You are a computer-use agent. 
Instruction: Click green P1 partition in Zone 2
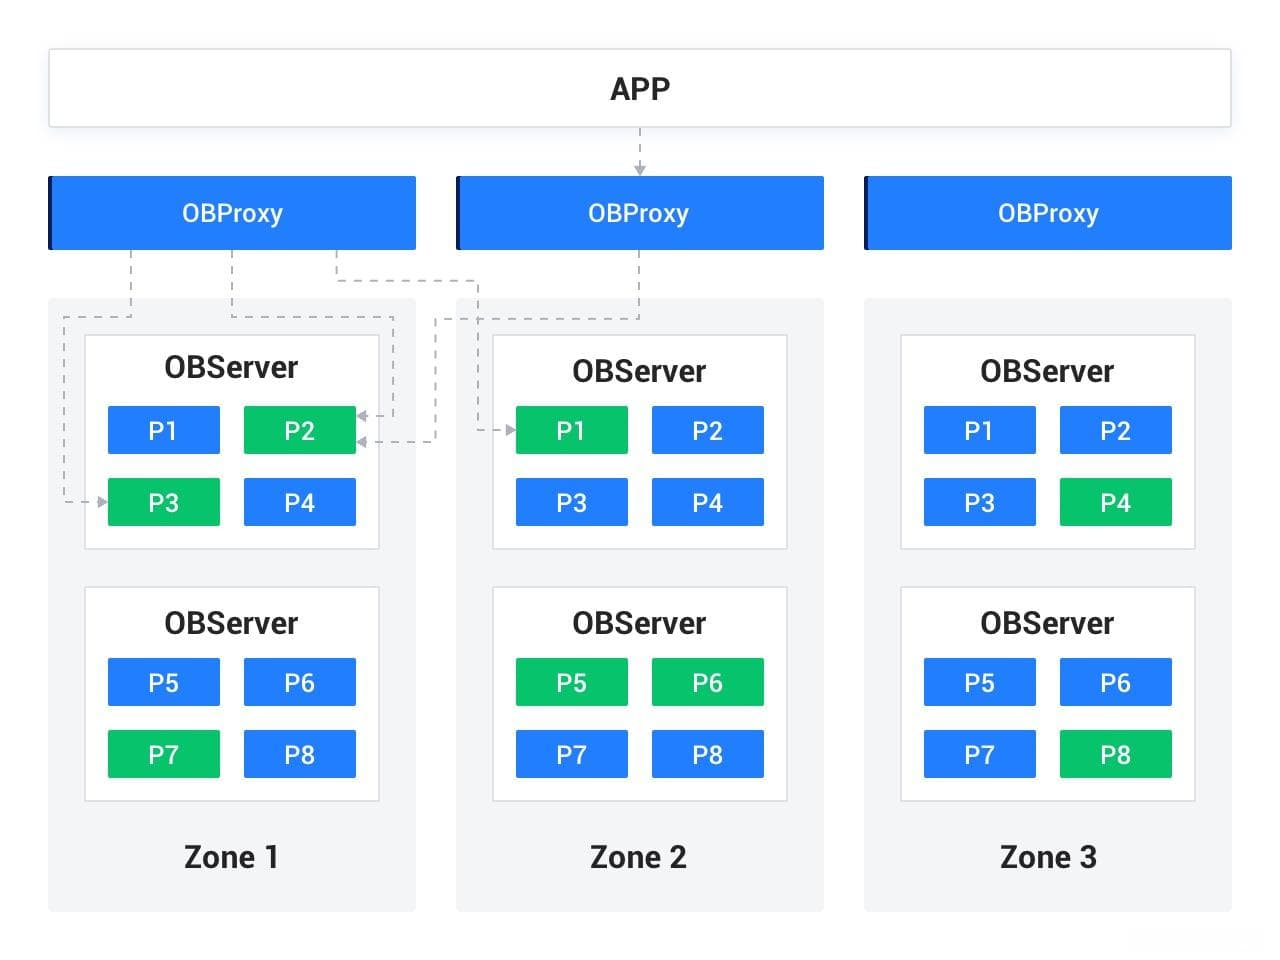click(572, 430)
